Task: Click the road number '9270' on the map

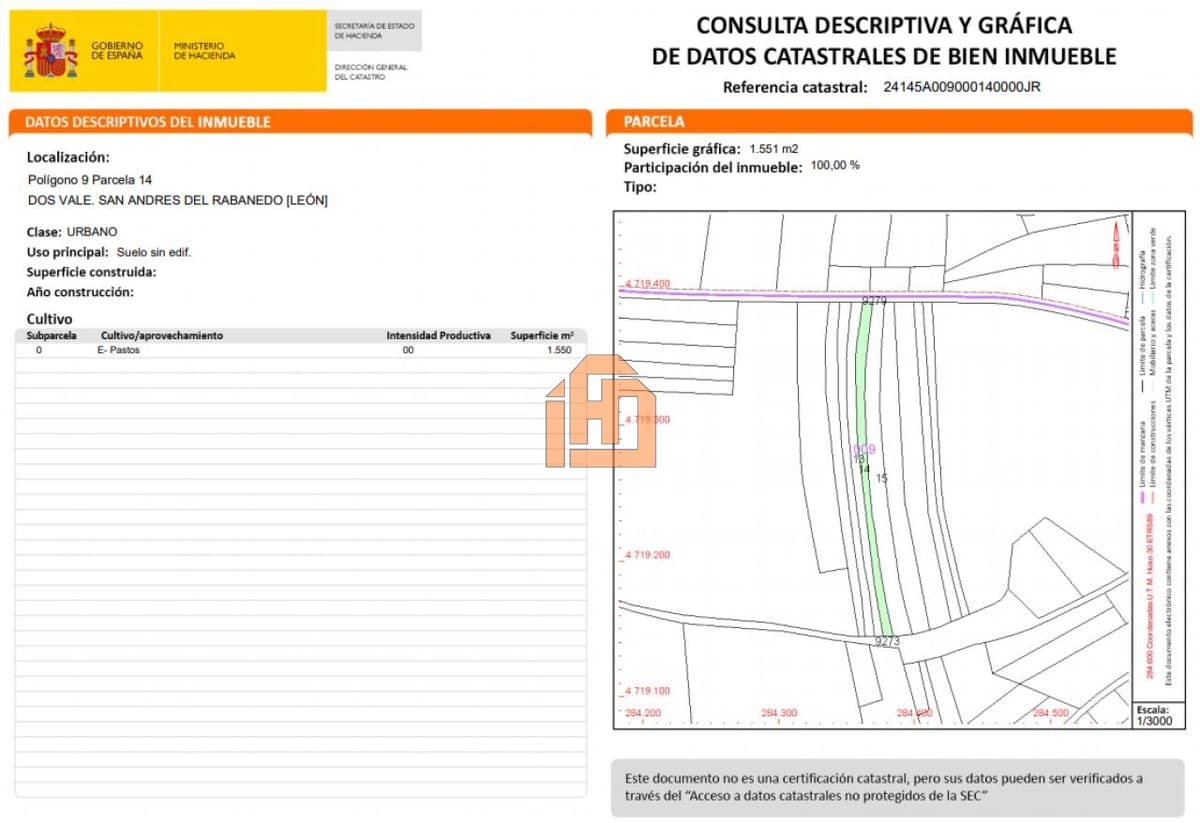Action: point(874,300)
